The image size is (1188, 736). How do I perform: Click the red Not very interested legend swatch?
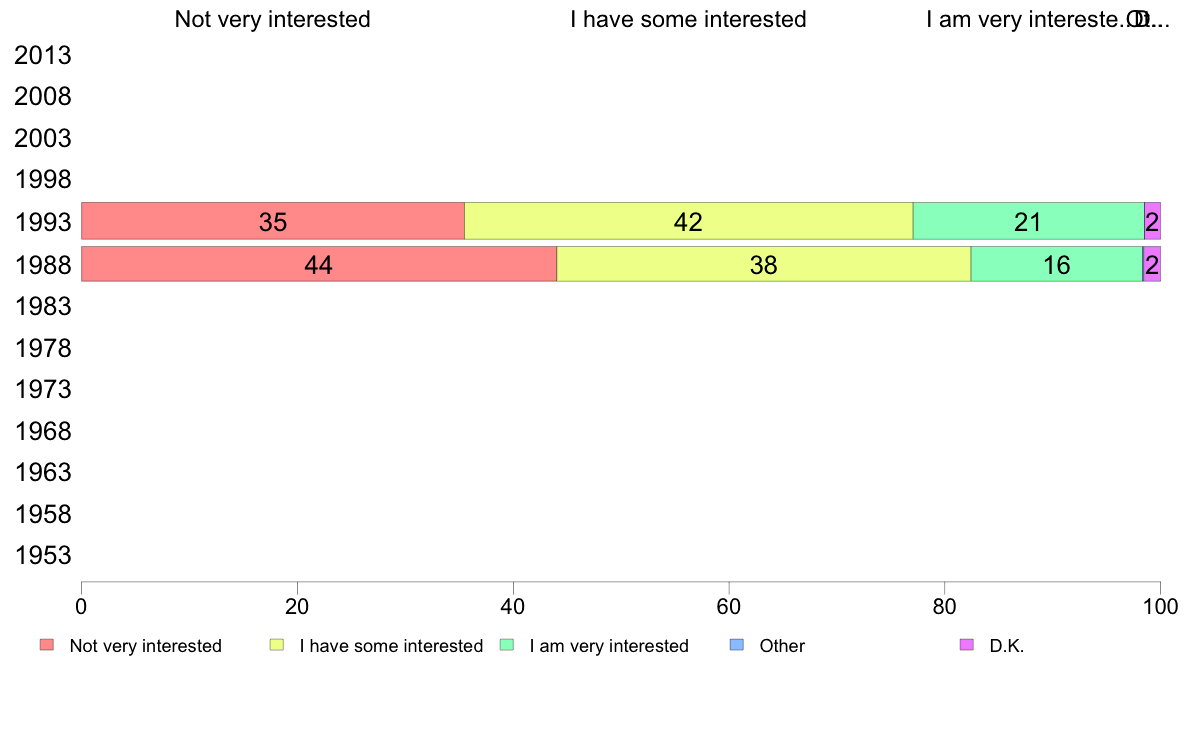pyautogui.click(x=47, y=645)
